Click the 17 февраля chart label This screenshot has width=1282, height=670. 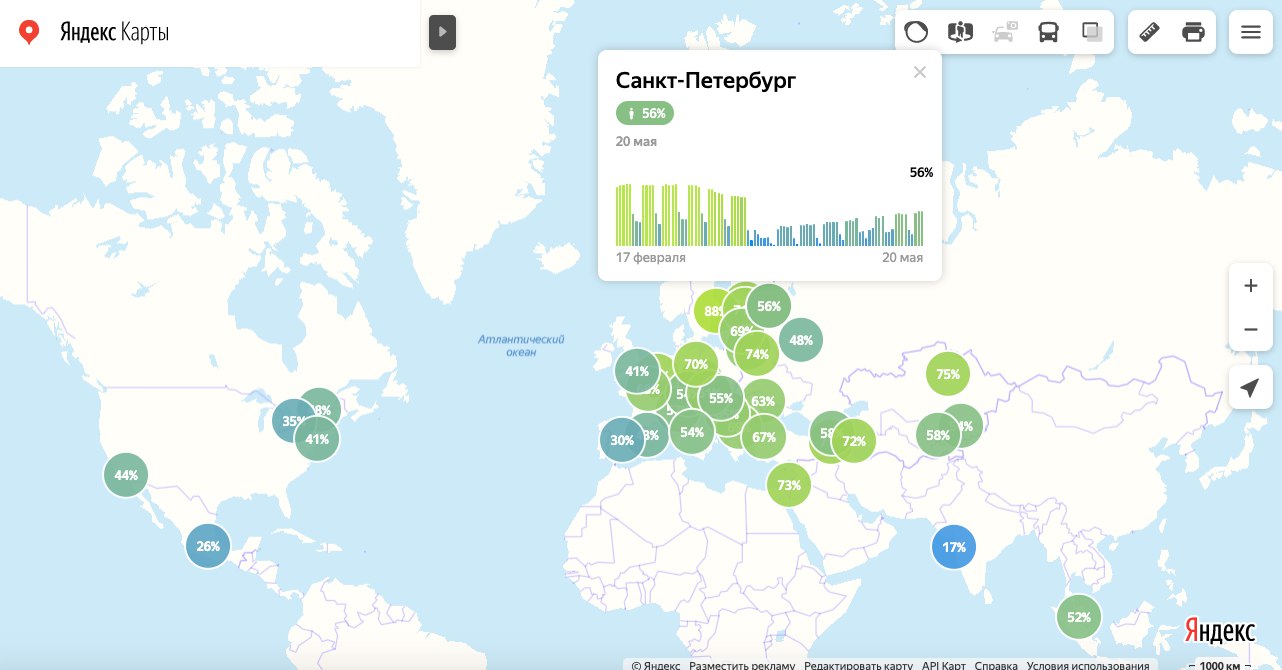(651, 258)
